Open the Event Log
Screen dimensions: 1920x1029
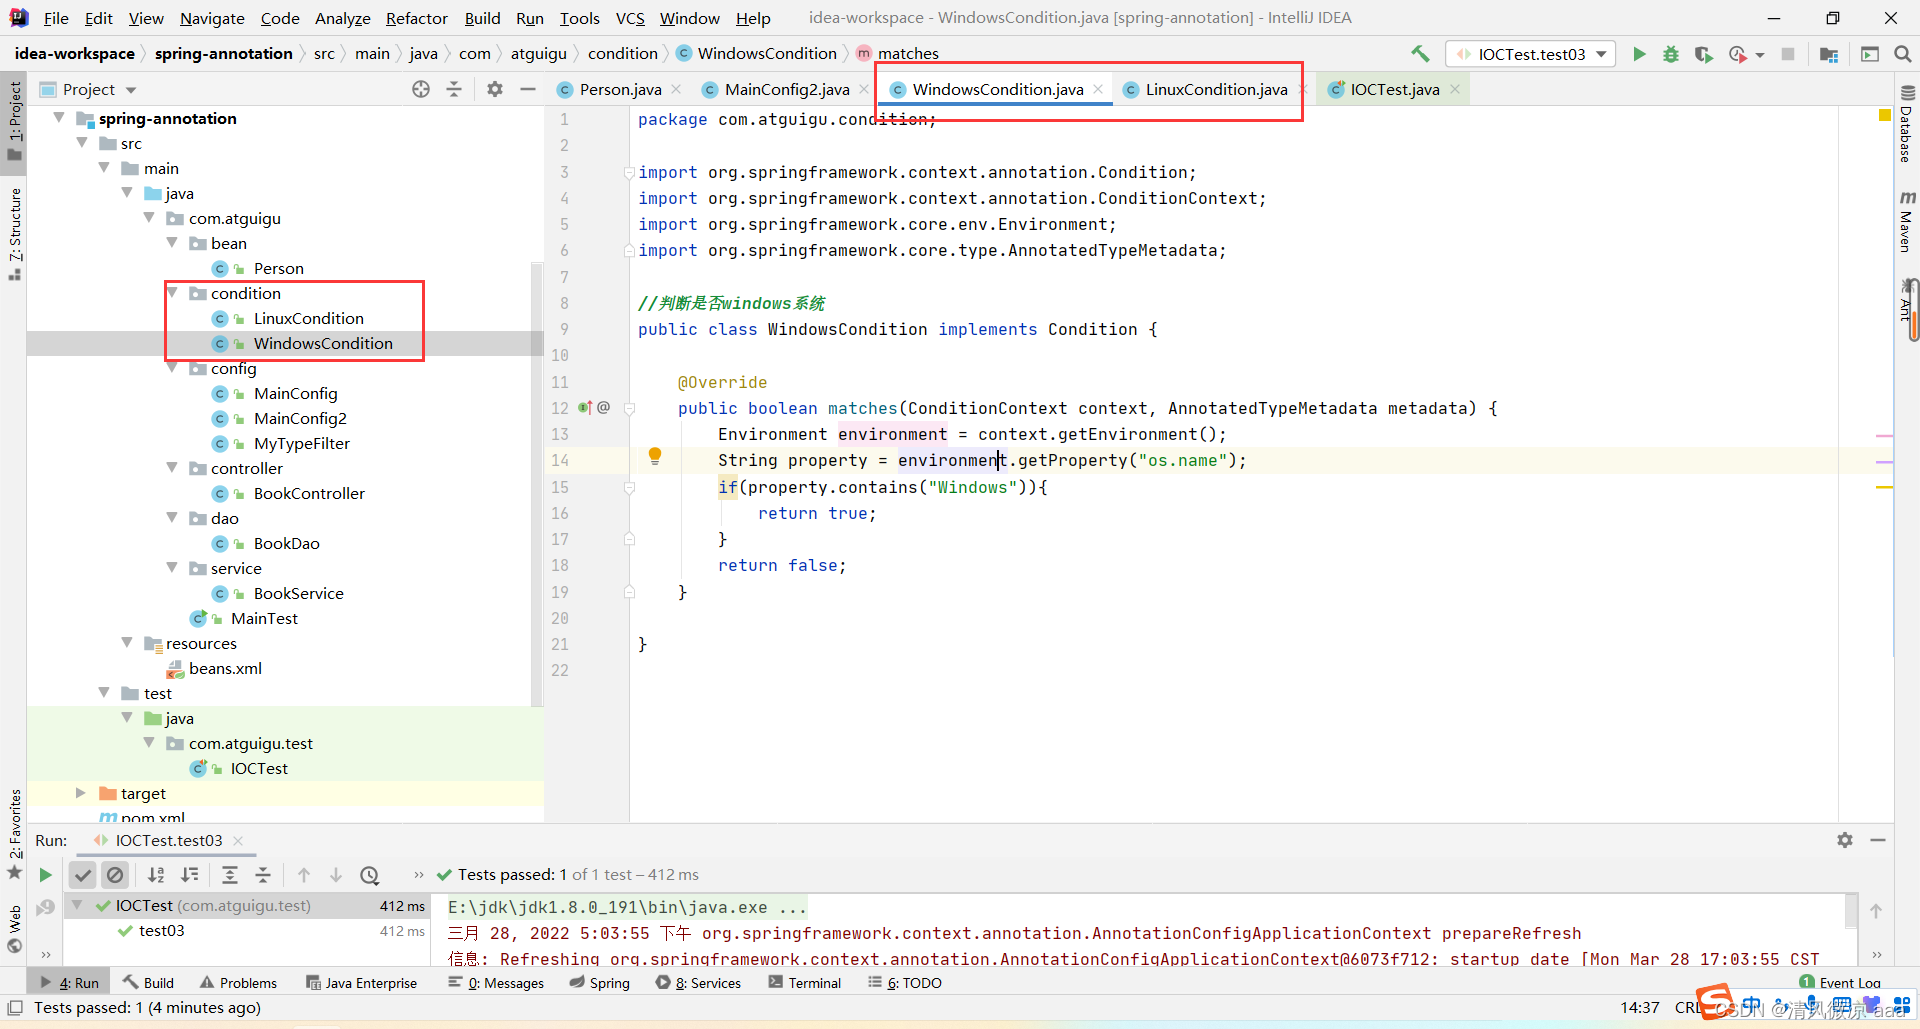coord(1840,983)
